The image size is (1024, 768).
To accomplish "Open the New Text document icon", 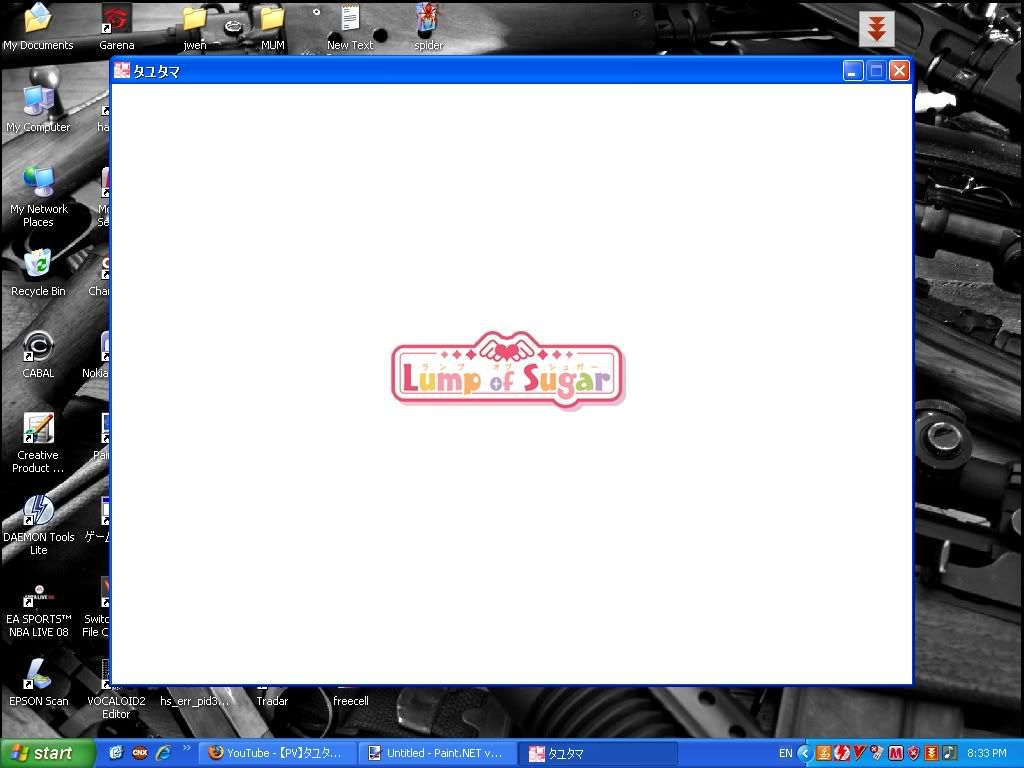I will (350, 26).
